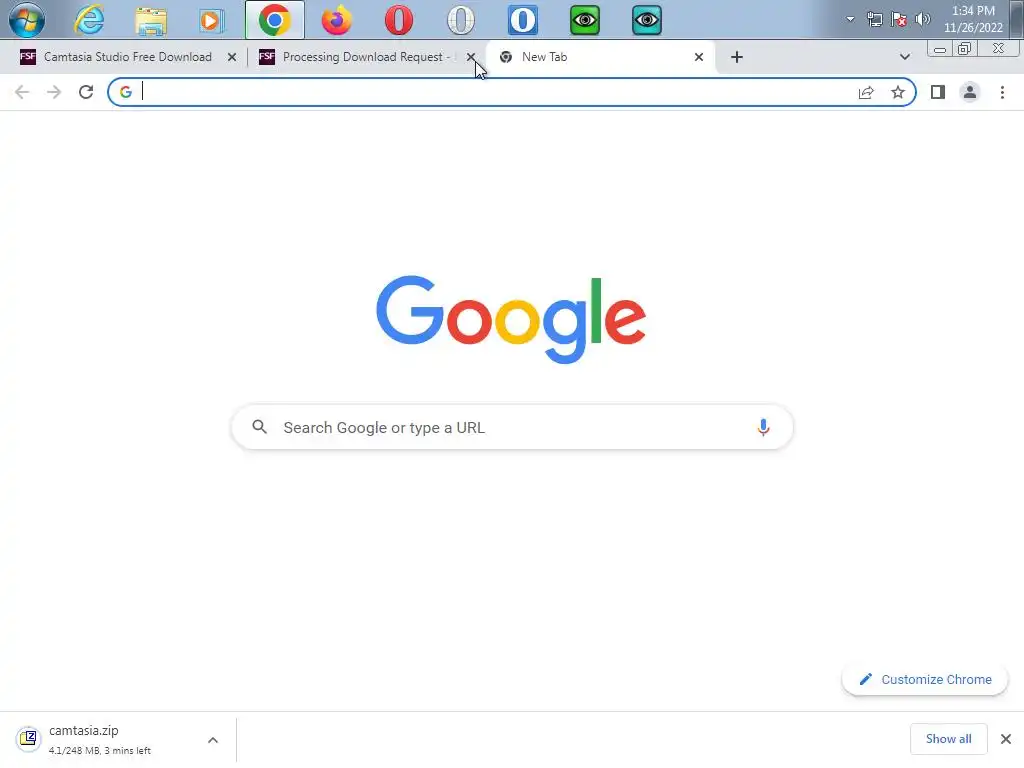The image size is (1024, 768).
Task: Open the volume speaker icon
Action: pyautogui.click(x=923, y=19)
